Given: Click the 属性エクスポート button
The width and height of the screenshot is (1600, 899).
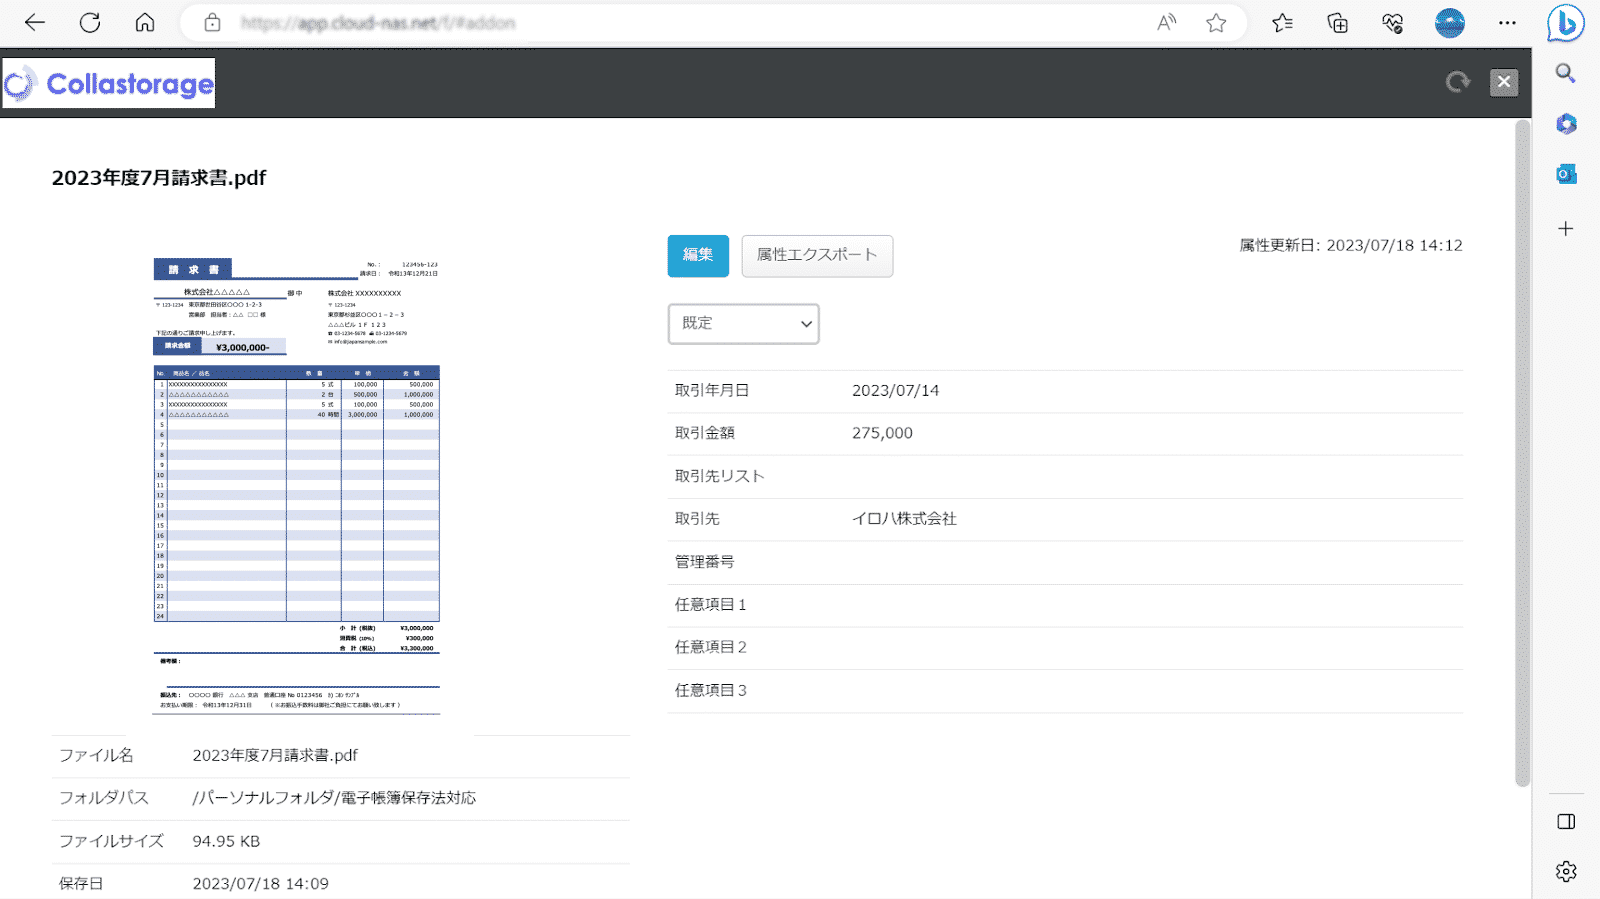Looking at the screenshot, I should click(x=817, y=256).
